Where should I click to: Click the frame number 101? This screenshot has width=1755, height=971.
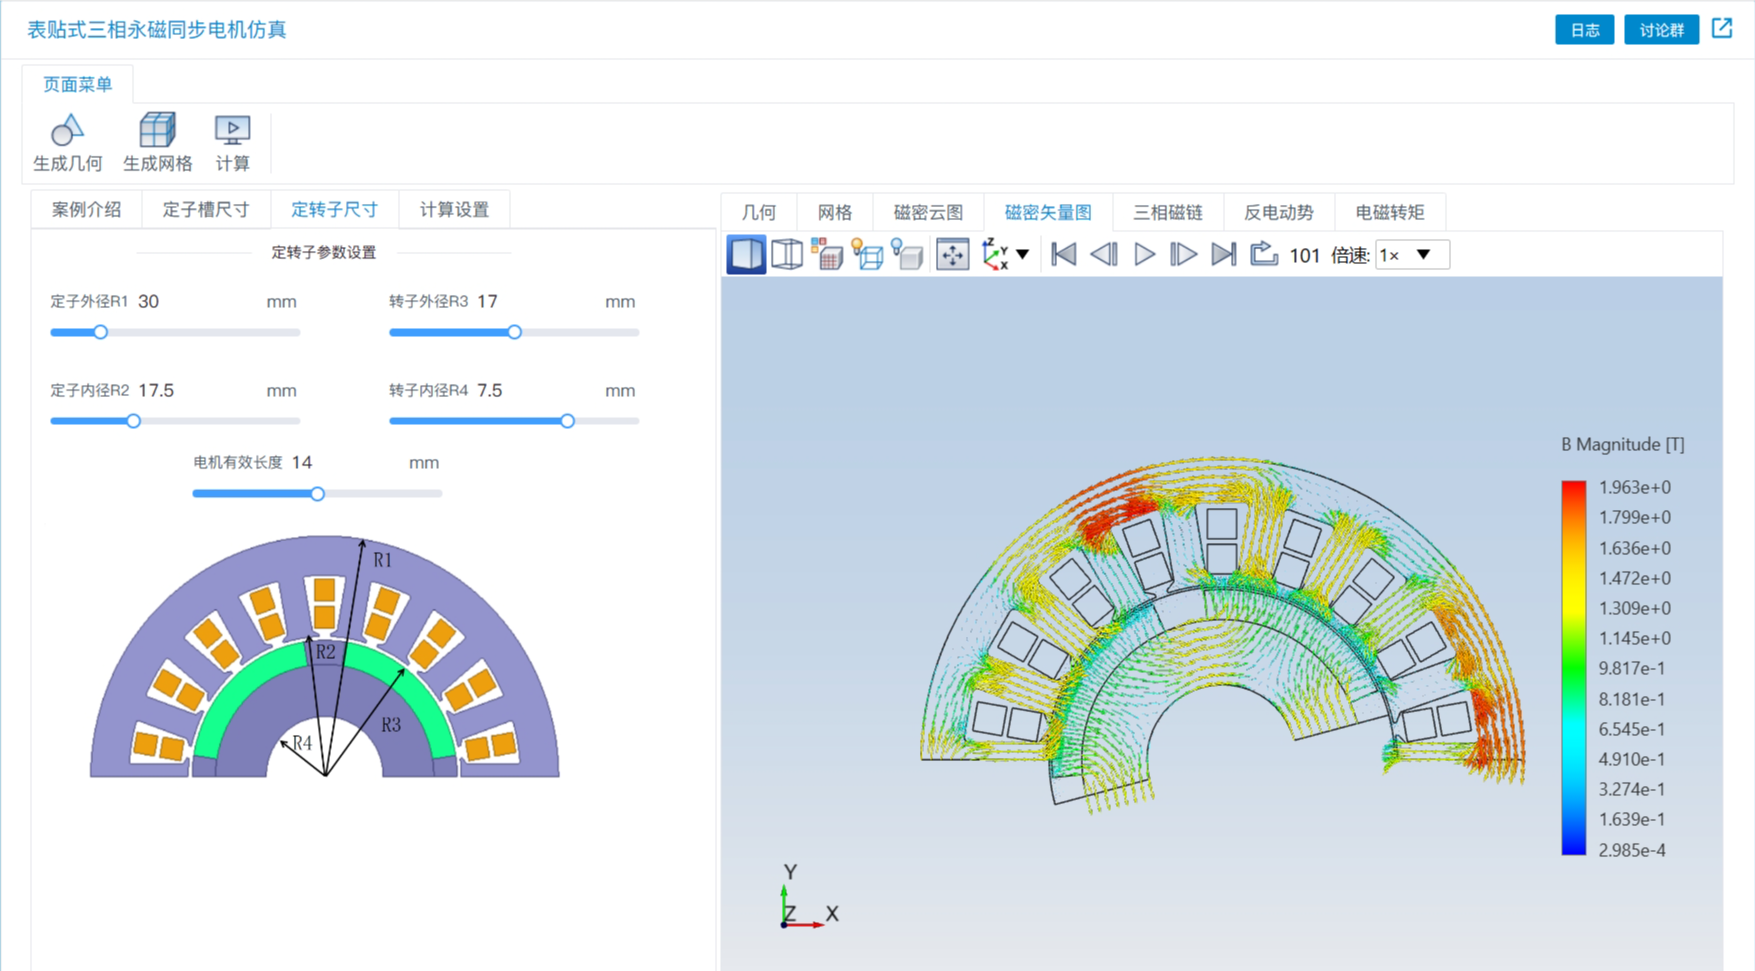click(x=1304, y=255)
